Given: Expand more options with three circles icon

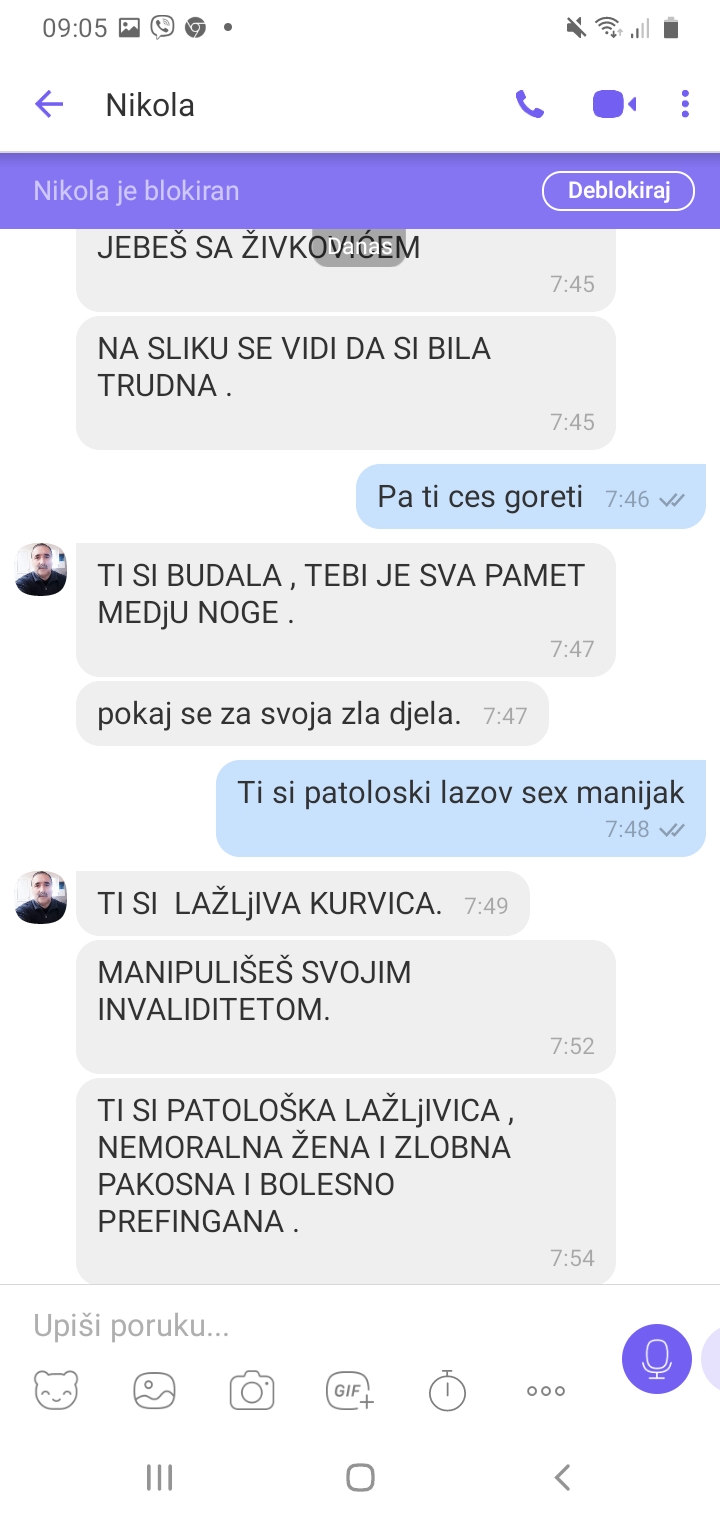Looking at the screenshot, I should tap(546, 1391).
